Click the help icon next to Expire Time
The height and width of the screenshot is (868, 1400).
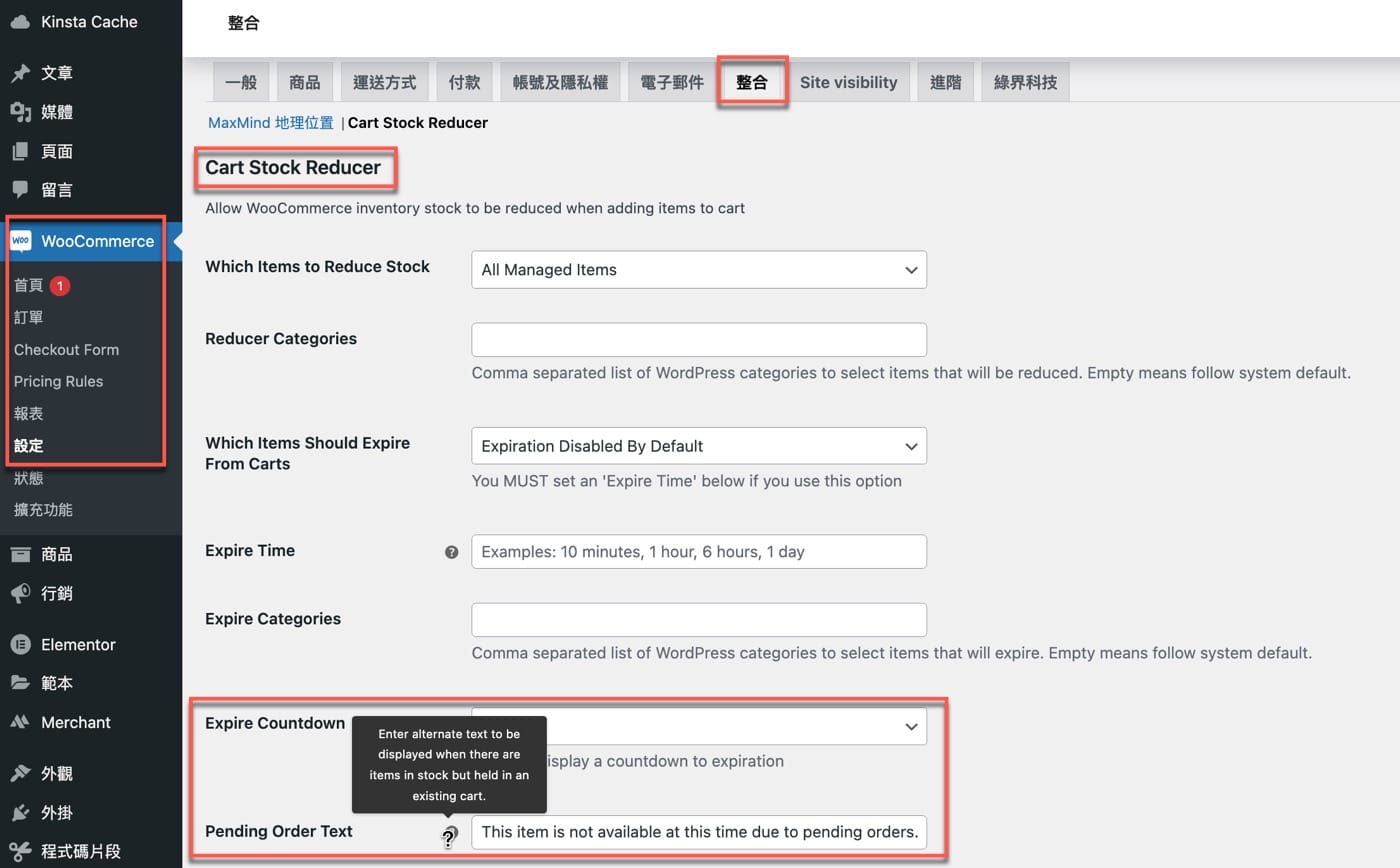point(452,551)
